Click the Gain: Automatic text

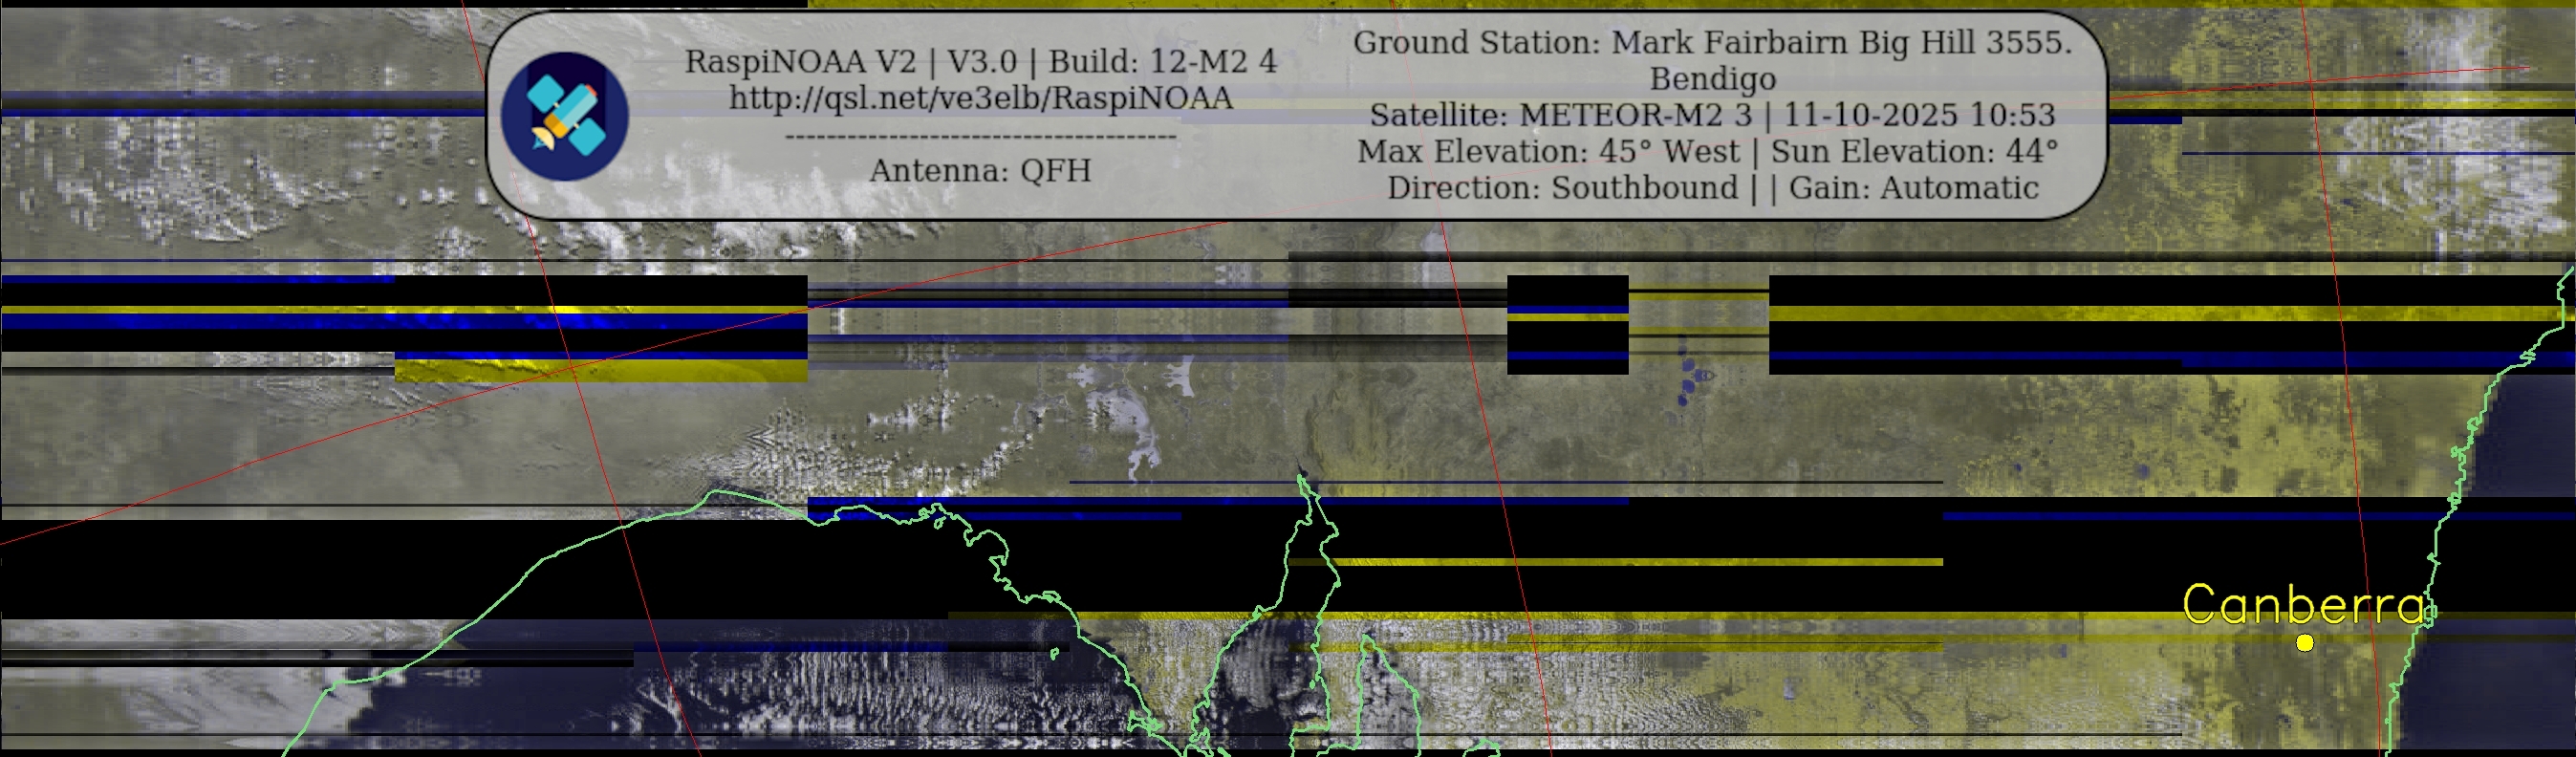1913,188
